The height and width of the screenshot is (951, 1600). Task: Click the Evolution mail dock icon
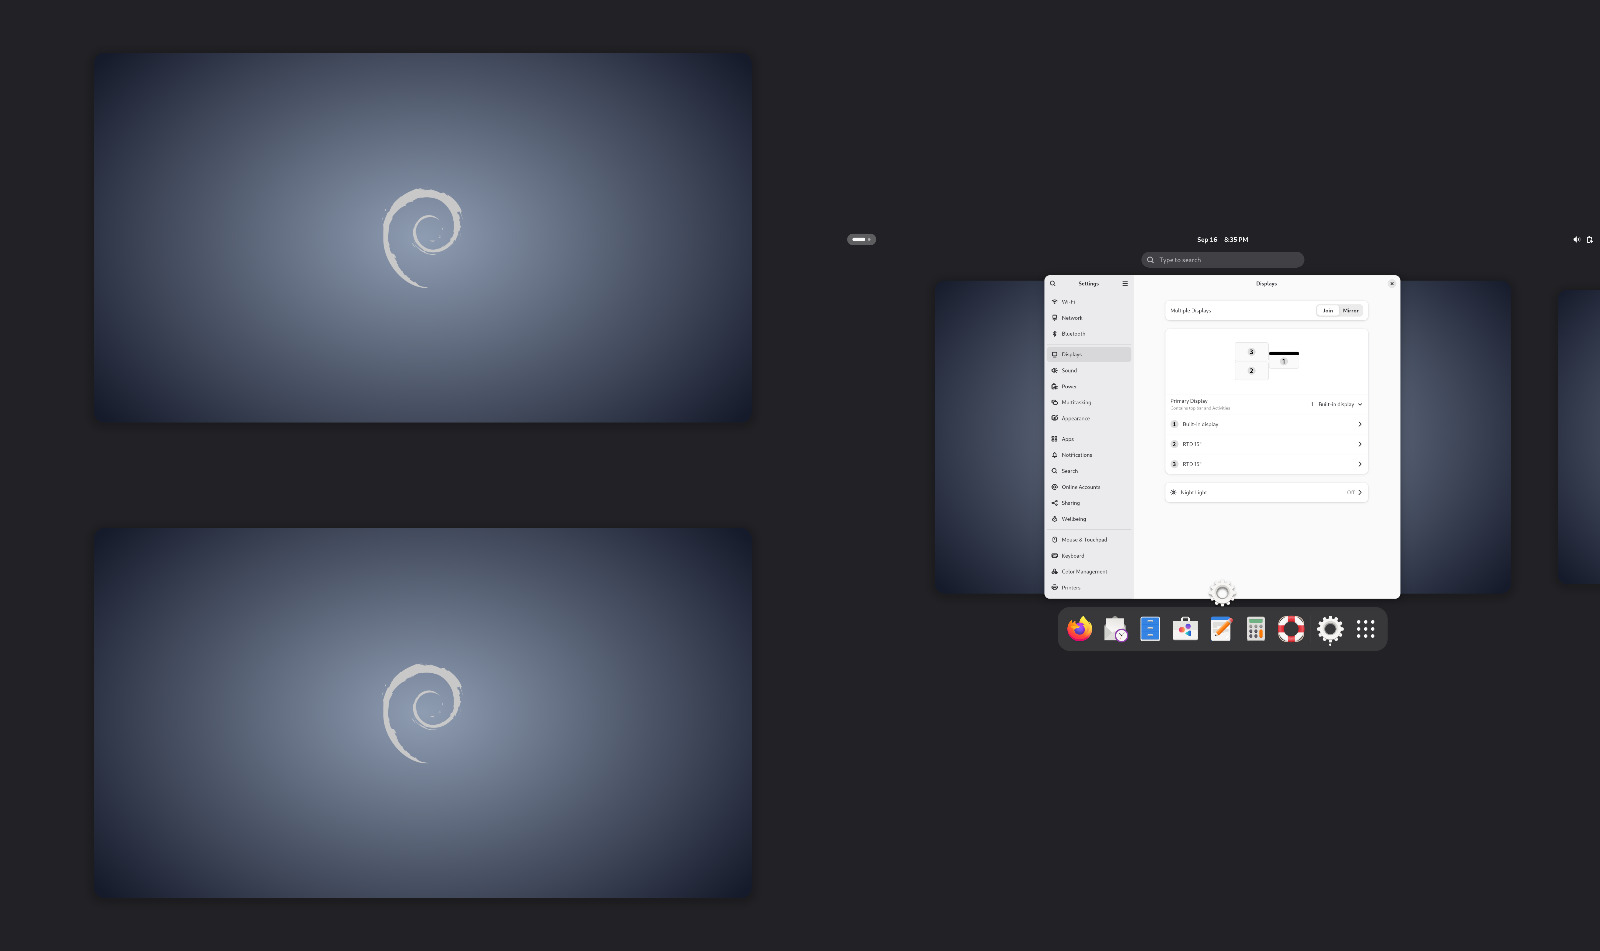pos(1115,629)
